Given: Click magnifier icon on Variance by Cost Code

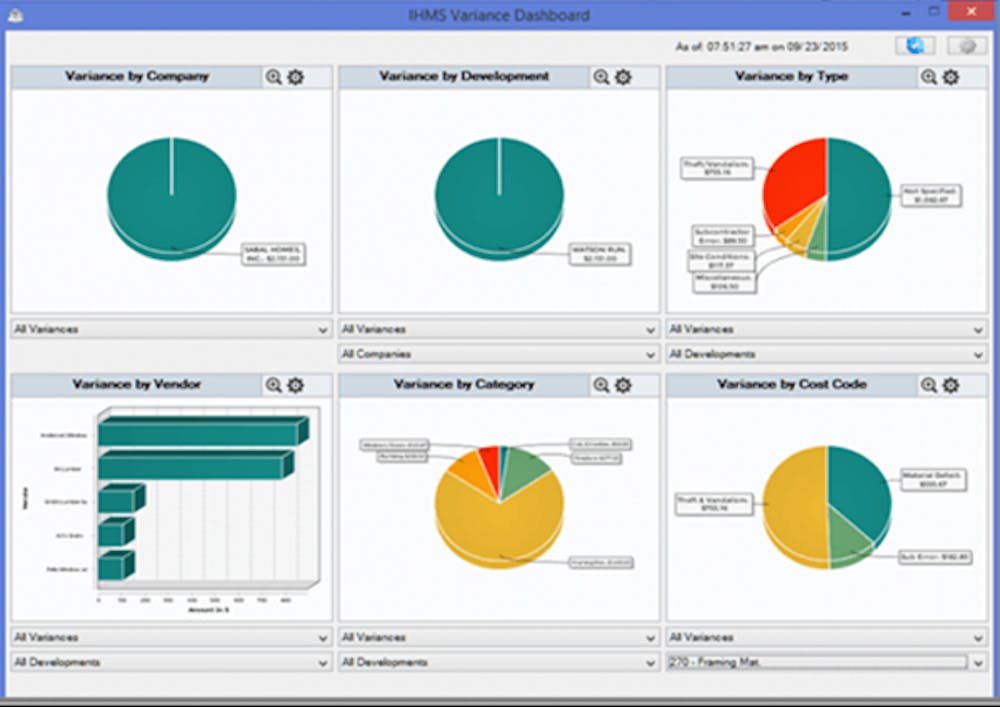Looking at the screenshot, I should click(929, 385).
